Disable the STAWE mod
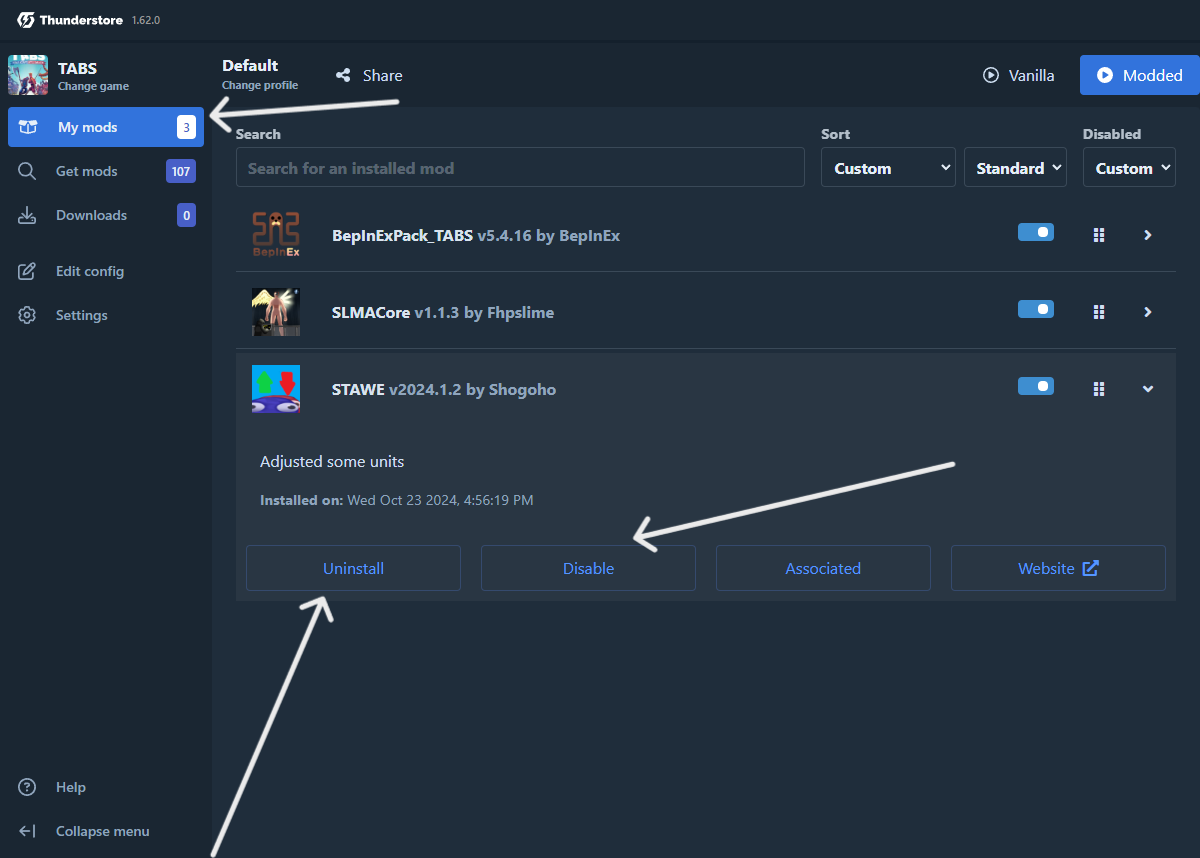Image resolution: width=1200 pixels, height=858 pixels. (588, 568)
